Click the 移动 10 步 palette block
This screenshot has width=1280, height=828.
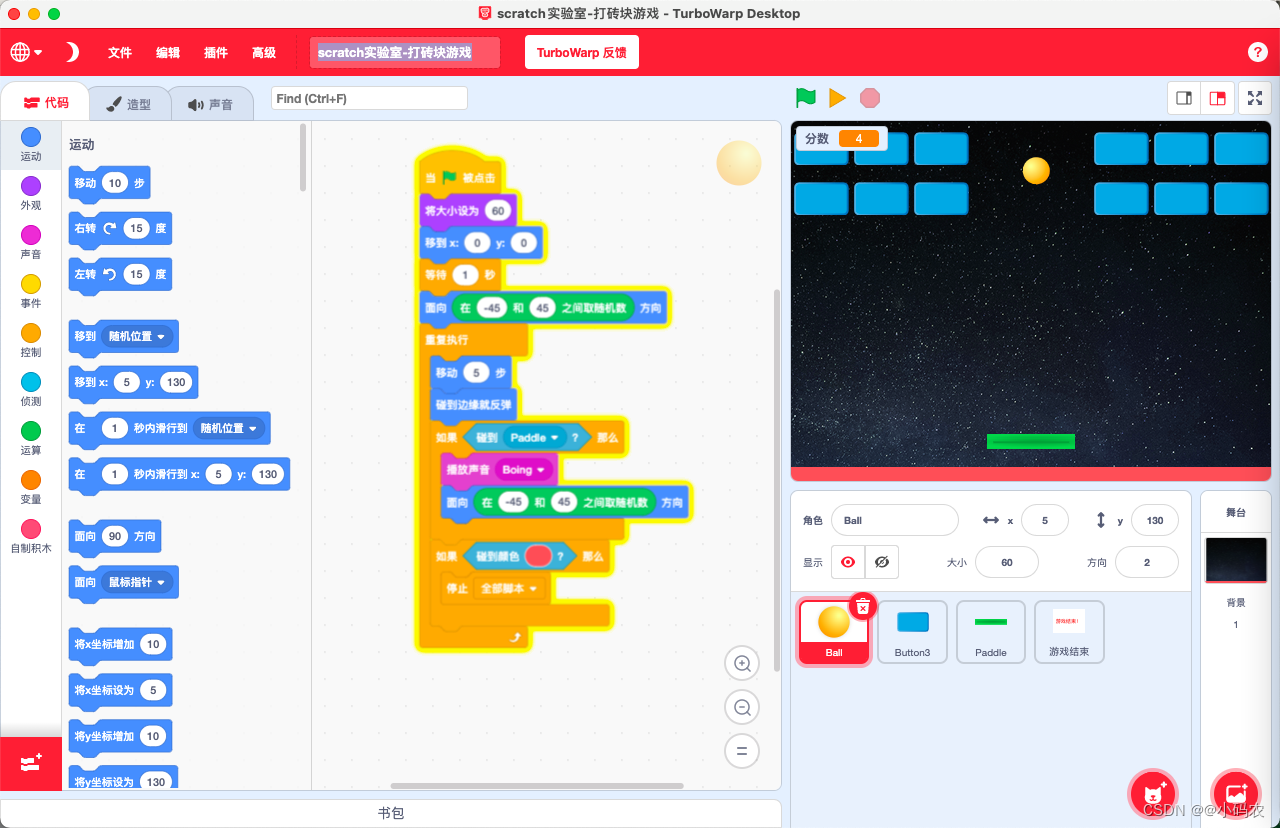(x=109, y=183)
